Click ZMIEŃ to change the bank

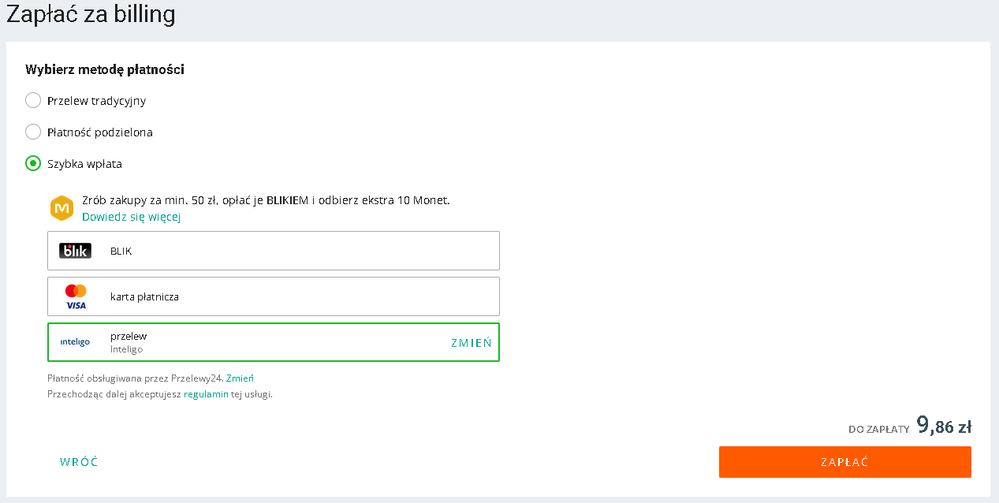point(471,343)
